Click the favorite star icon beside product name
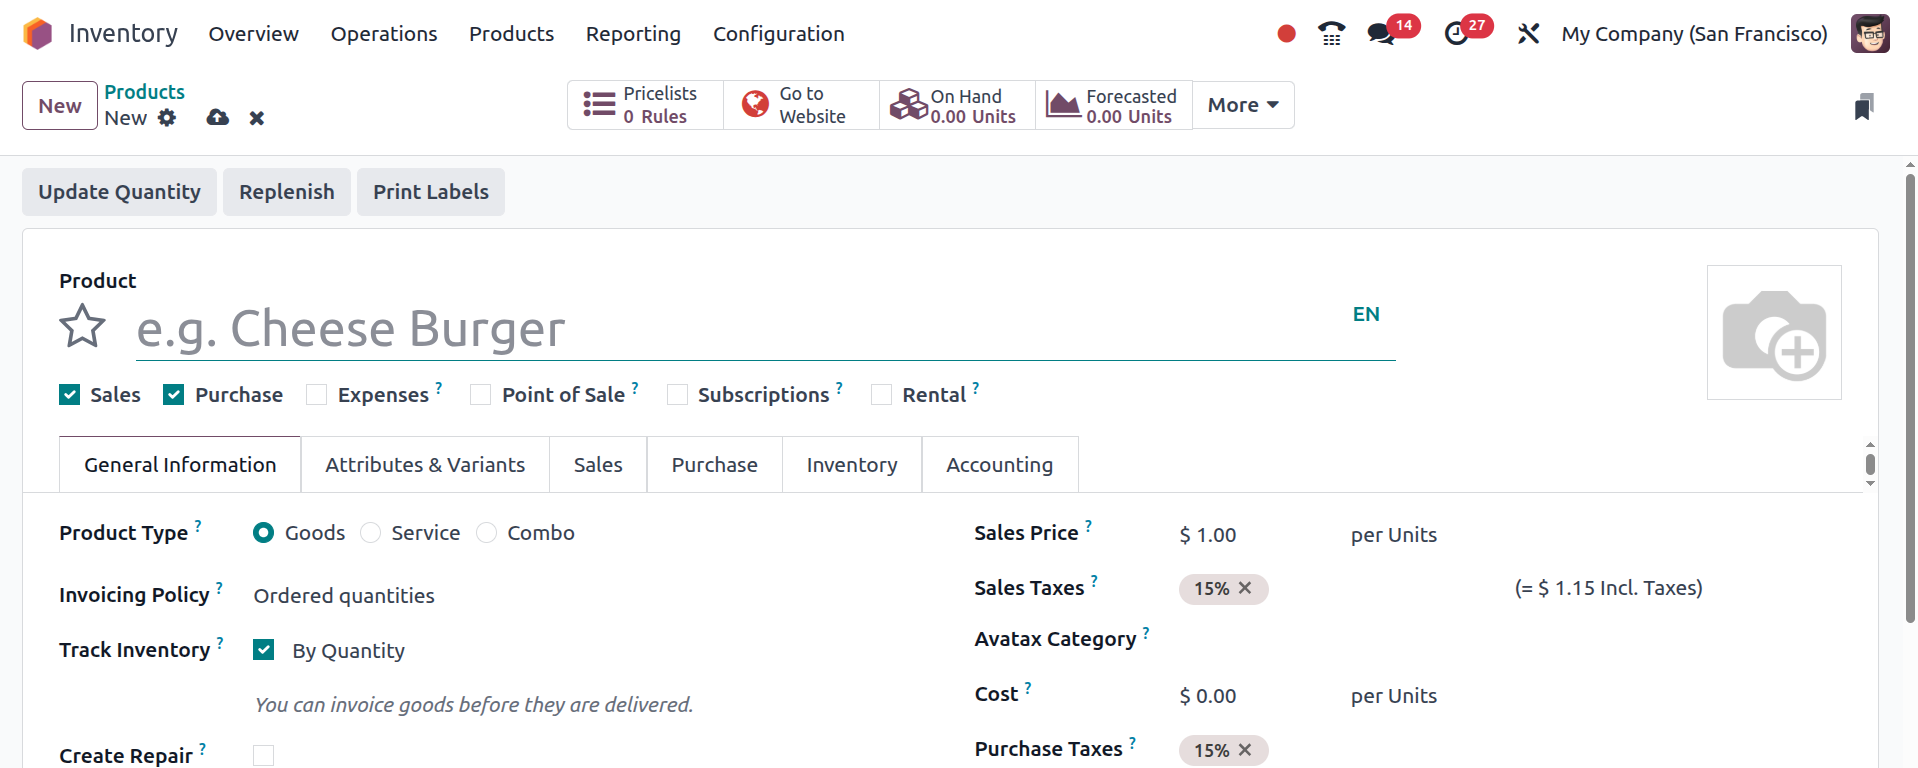 click(82, 327)
